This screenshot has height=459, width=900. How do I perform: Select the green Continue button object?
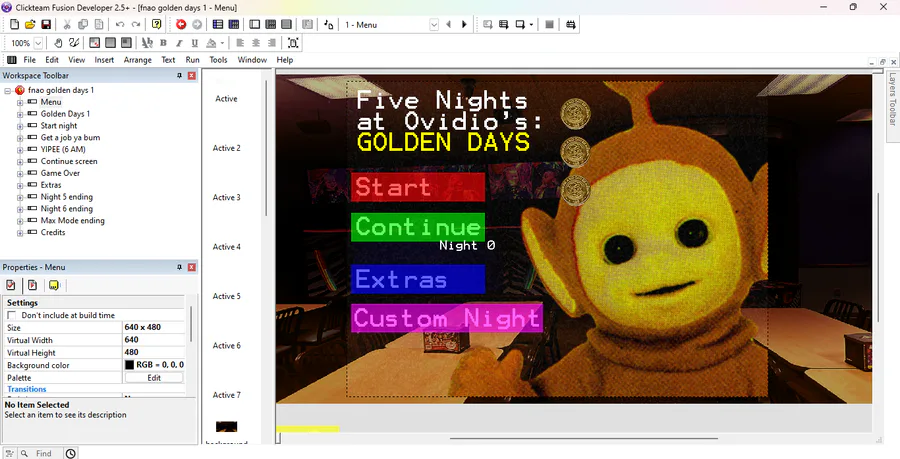[x=418, y=227]
